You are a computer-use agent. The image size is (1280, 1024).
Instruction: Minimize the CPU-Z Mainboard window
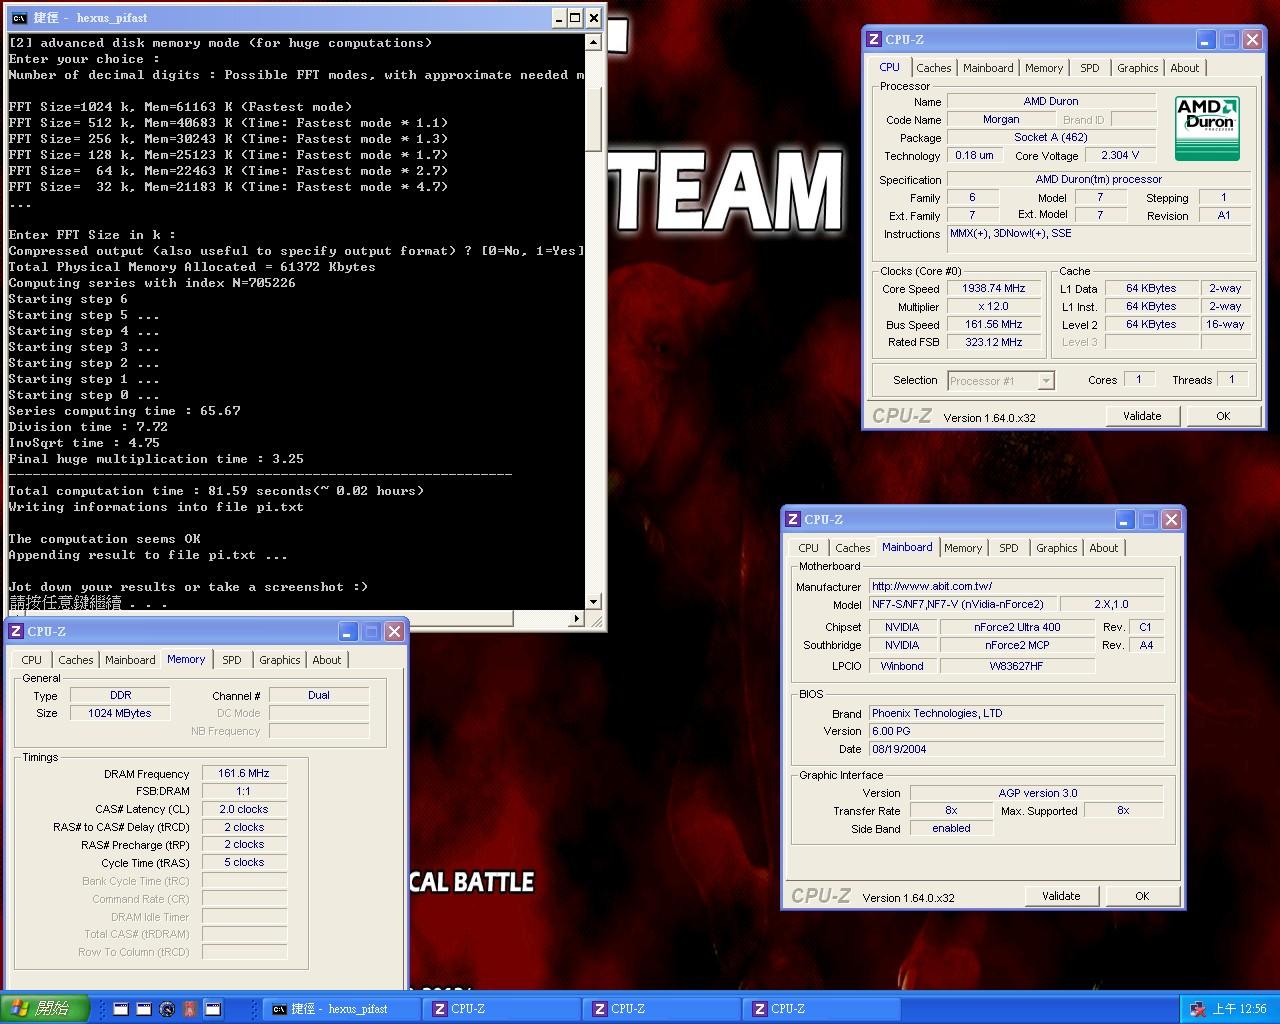(x=1124, y=520)
